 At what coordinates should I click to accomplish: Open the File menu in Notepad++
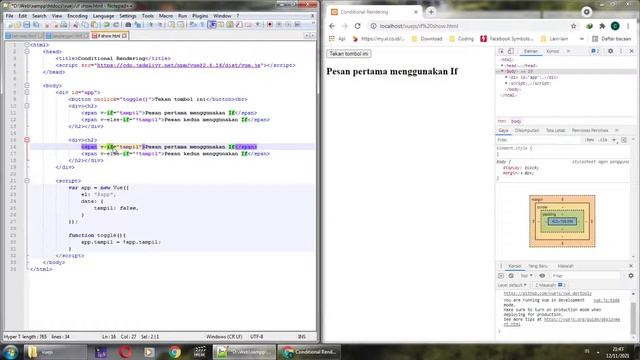(9, 16)
